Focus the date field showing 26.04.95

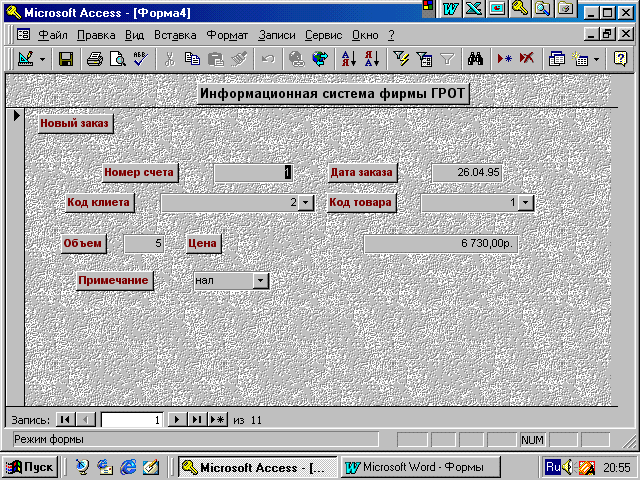tap(467, 173)
